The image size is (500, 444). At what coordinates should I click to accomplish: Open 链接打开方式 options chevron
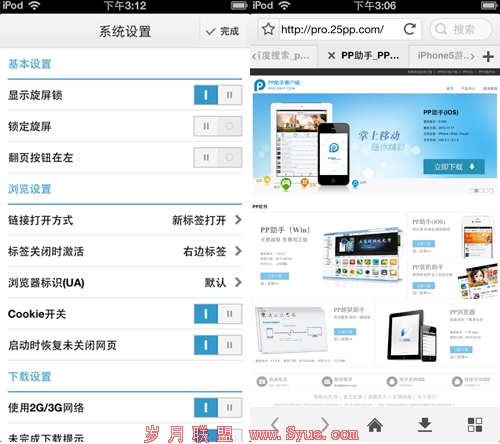[238, 220]
